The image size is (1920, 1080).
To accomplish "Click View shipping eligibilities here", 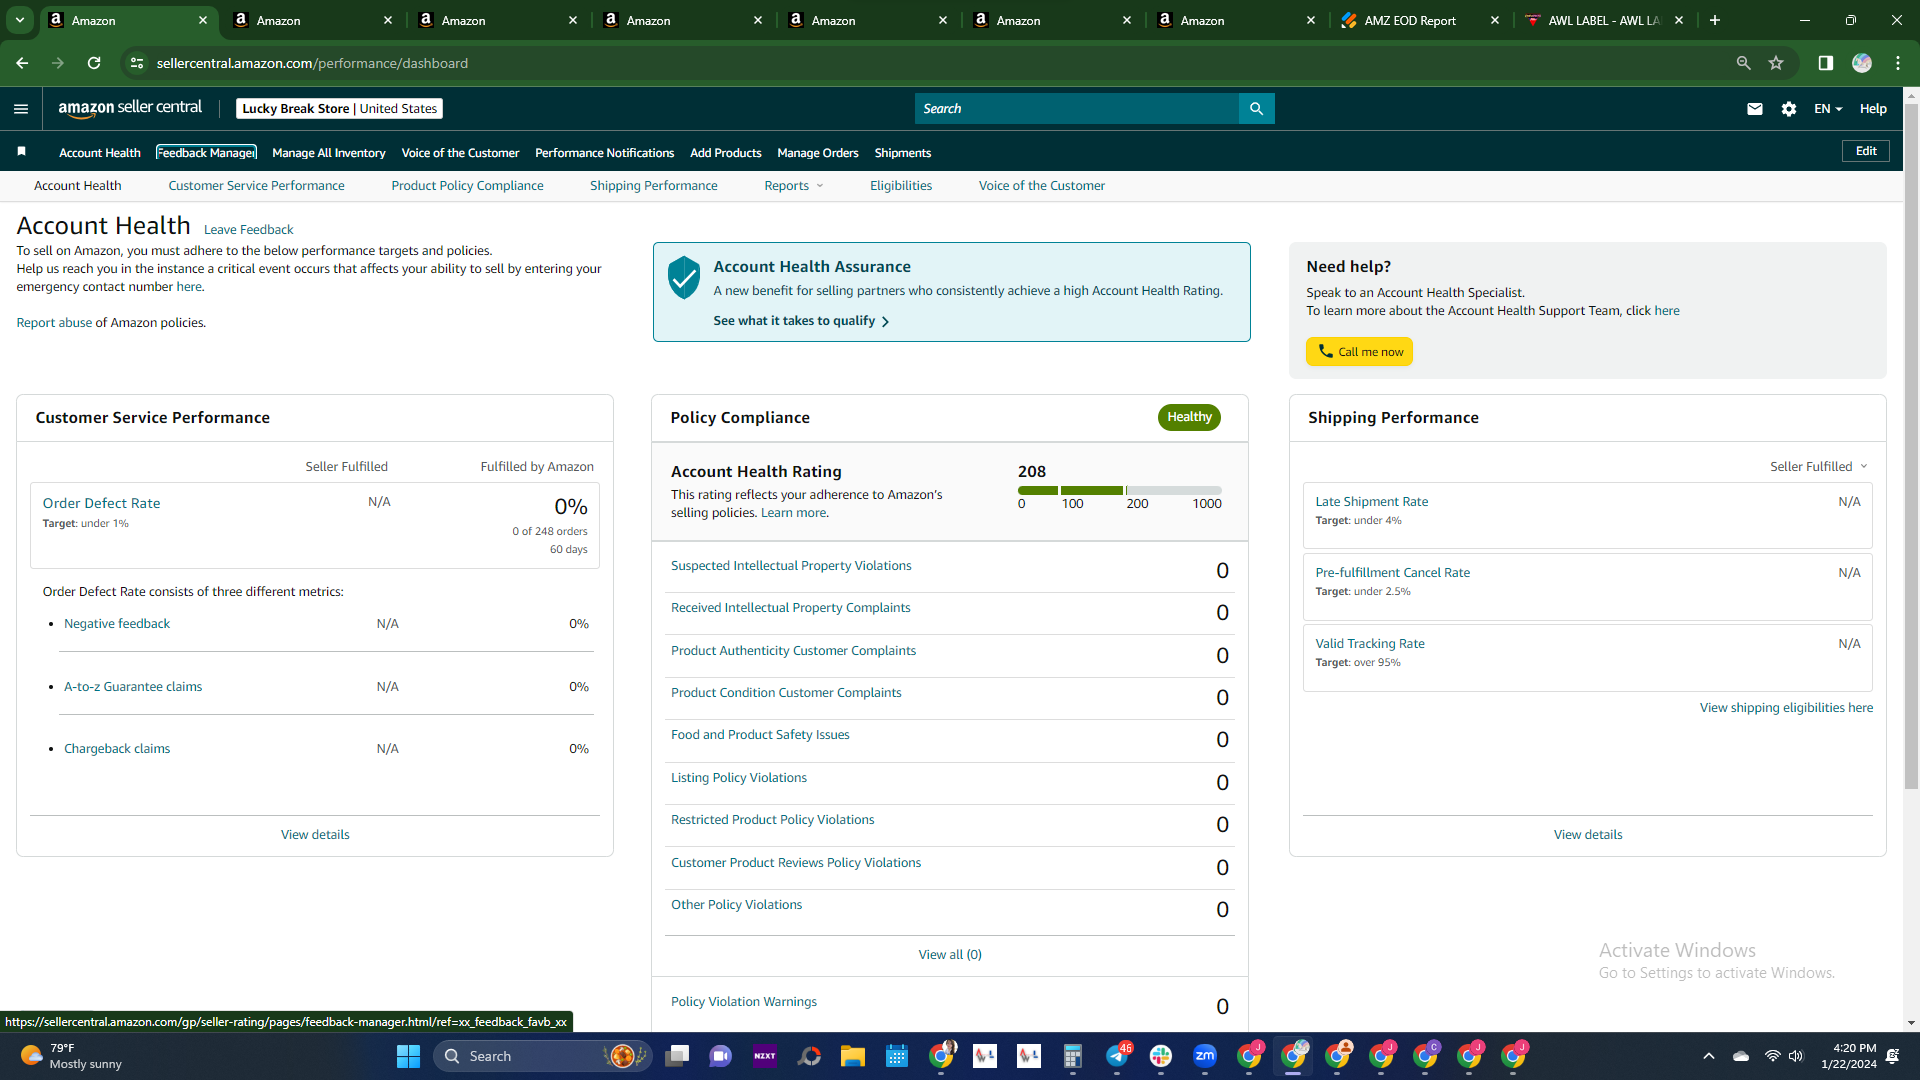I will [x=1786, y=708].
